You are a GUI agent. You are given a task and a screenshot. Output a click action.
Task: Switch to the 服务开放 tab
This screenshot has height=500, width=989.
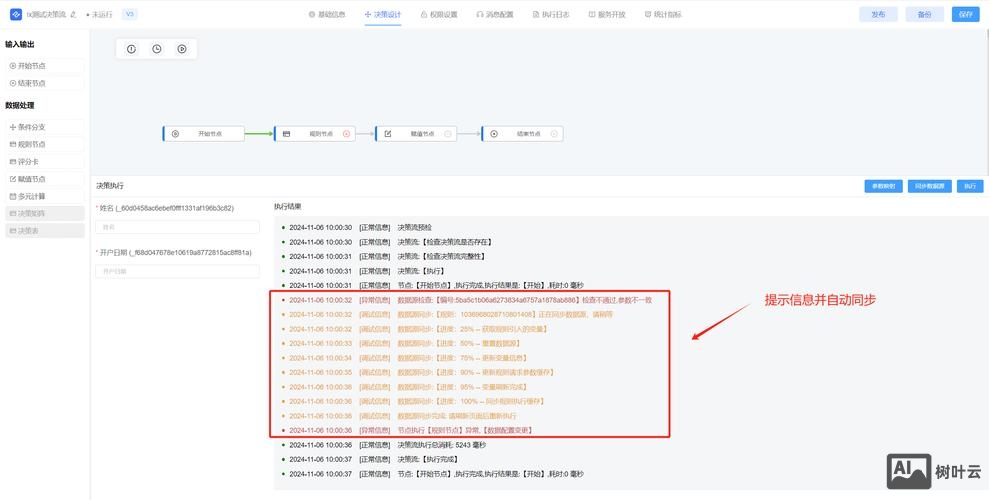(607, 15)
